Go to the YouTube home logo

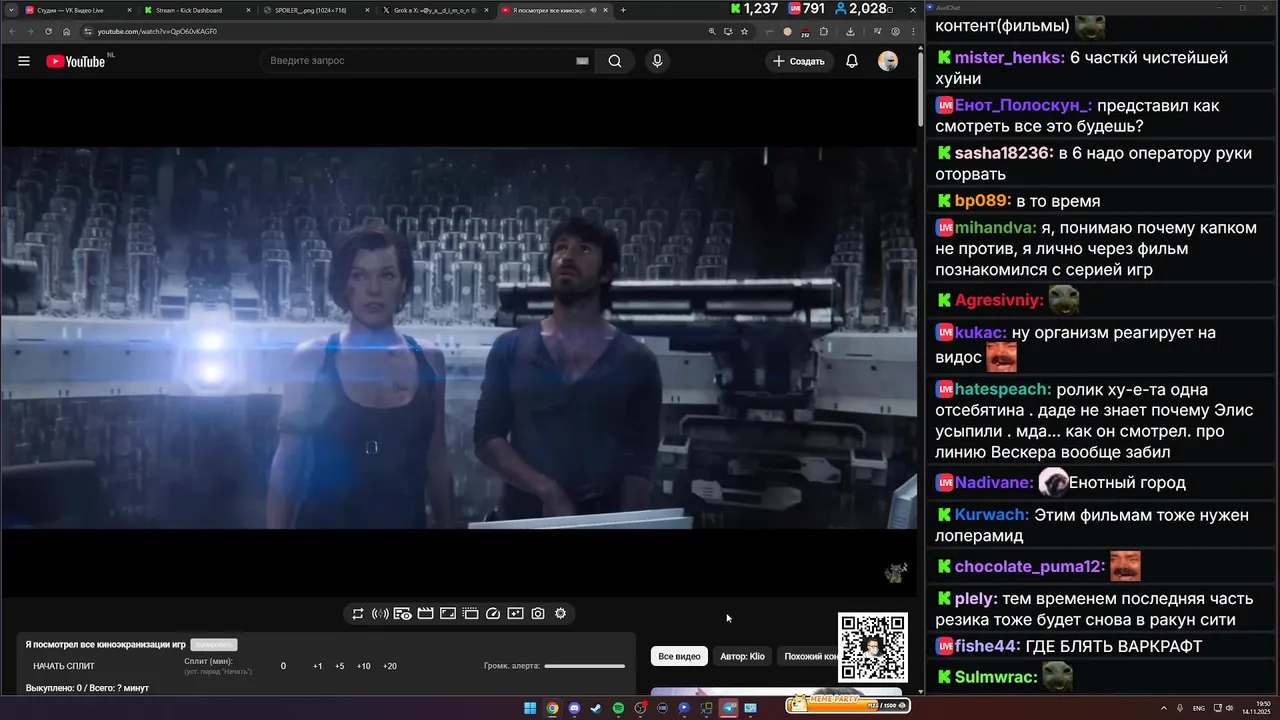[76, 61]
